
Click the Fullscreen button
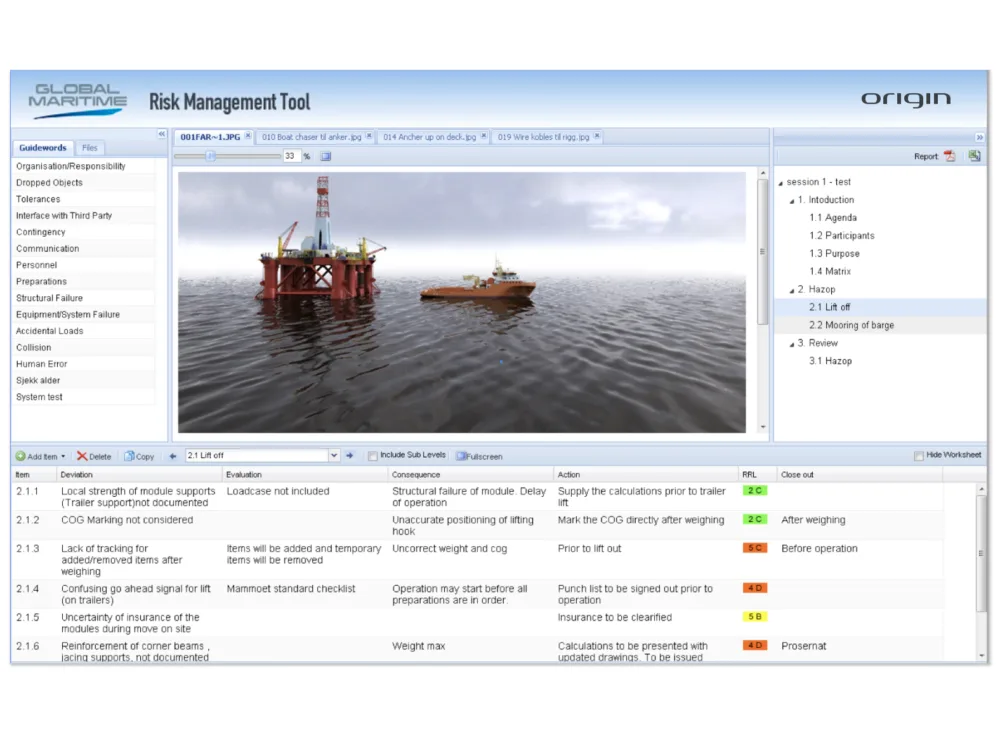point(479,456)
